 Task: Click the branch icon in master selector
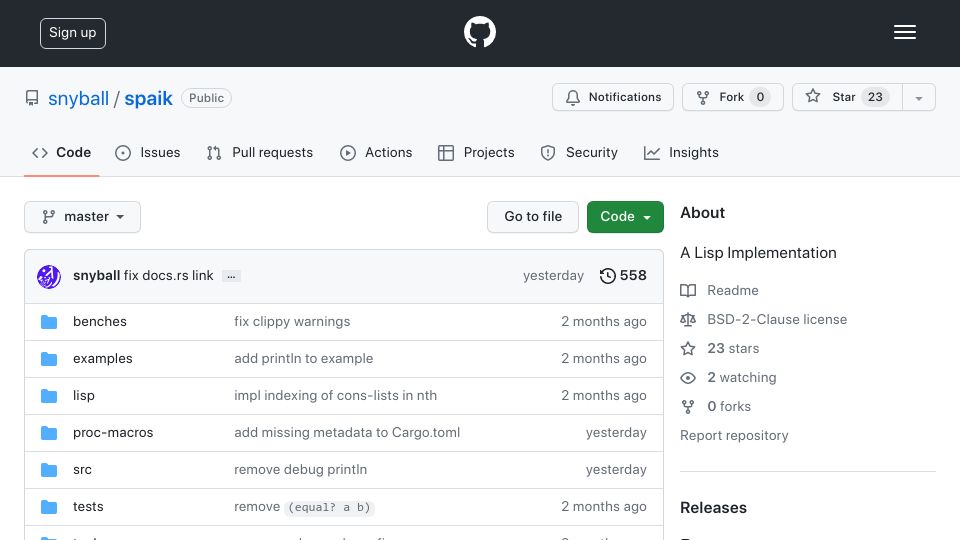pyautogui.click(x=48, y=217)
